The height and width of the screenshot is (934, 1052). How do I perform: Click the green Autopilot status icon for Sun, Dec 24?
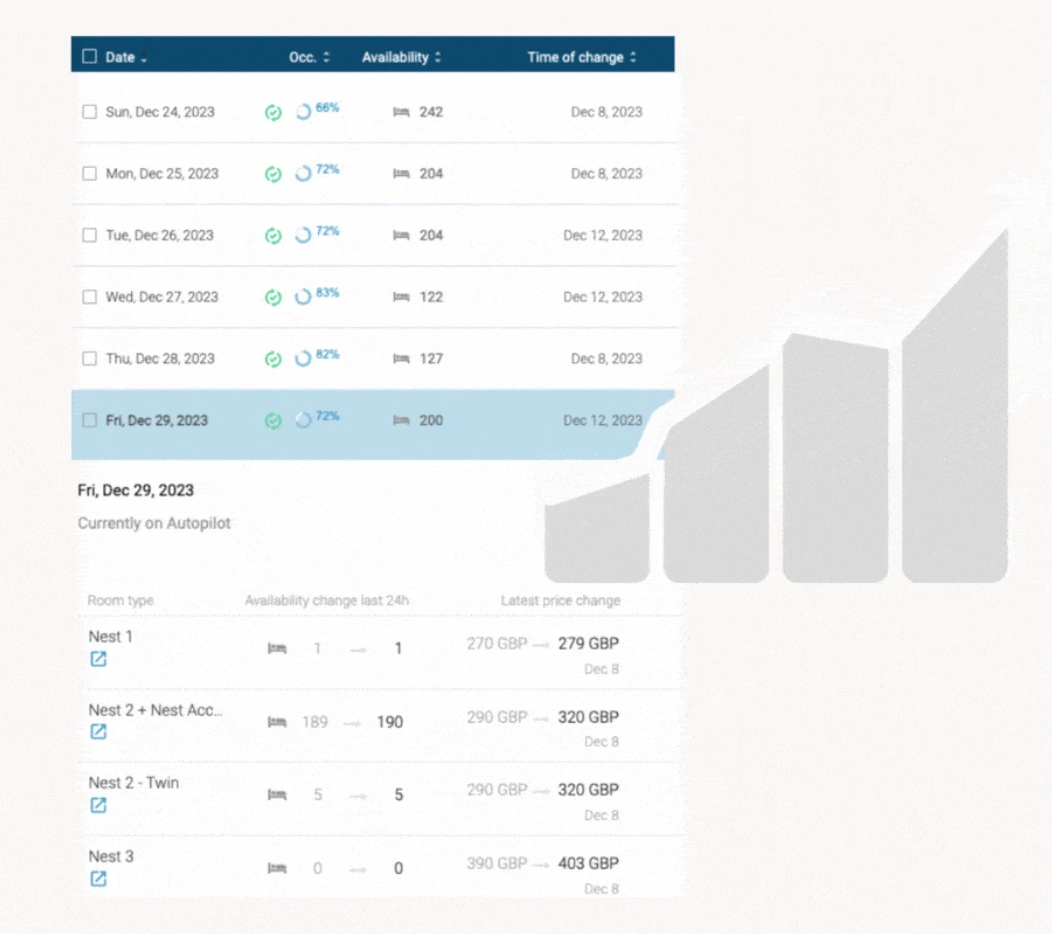tap(273, 112)
